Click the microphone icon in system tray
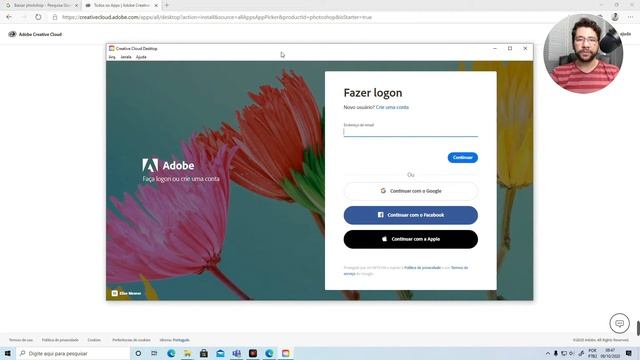640x360 pixels. click(x=556, y=353)
